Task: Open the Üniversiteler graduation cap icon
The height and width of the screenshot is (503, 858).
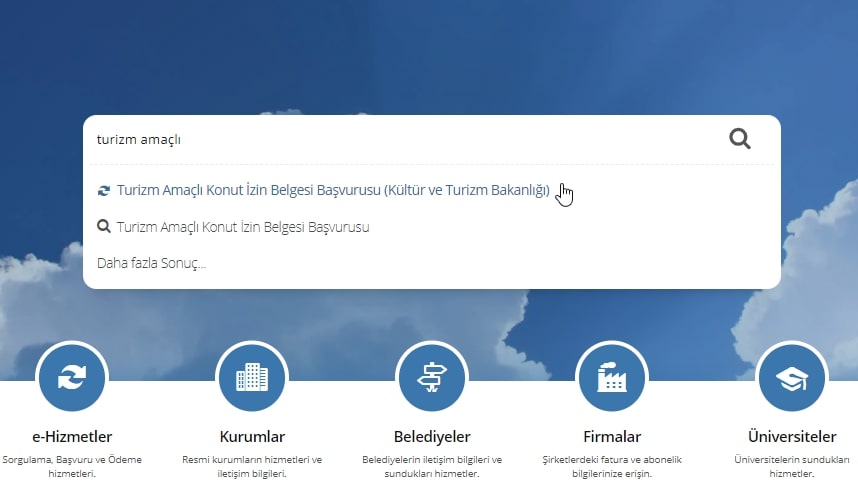Action: (792, 378)
